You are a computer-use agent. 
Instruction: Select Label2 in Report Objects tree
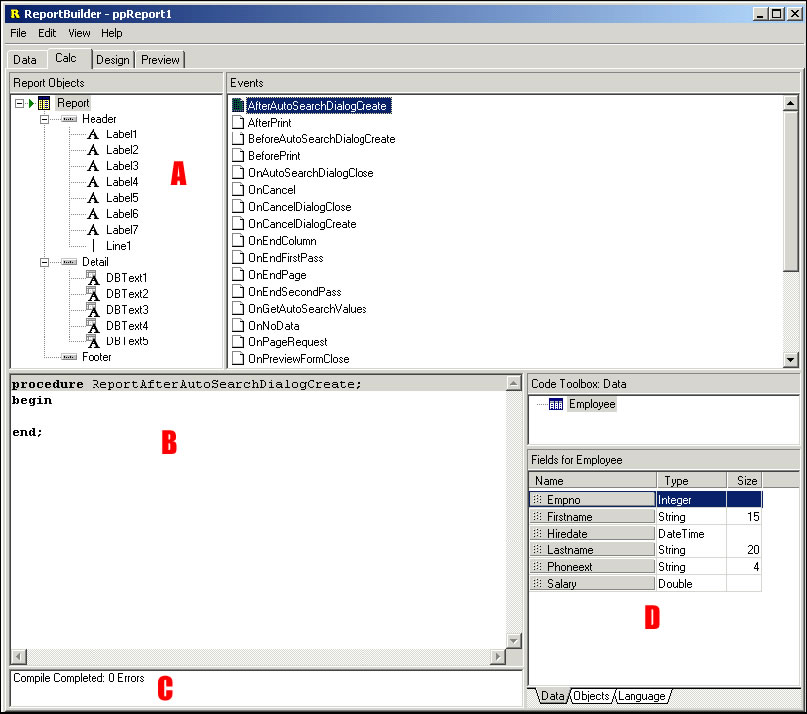pyautogui.click(x=122, y=150)
